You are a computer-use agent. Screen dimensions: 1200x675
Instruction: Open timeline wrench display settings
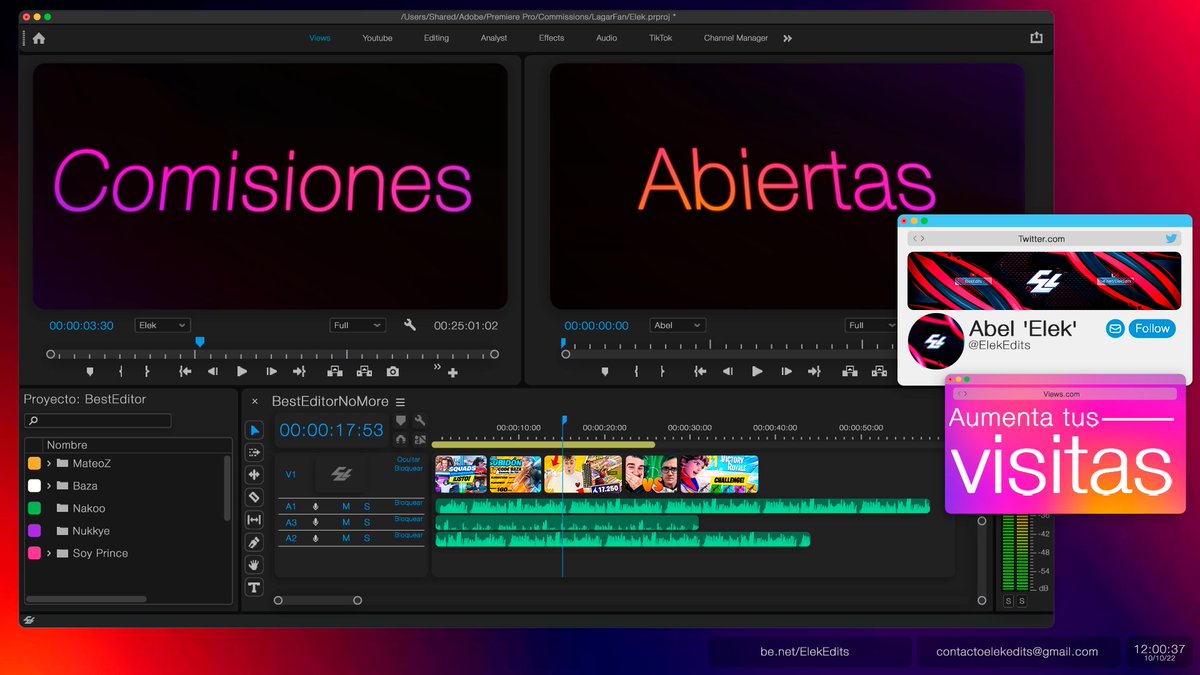(x=420, y=421)
